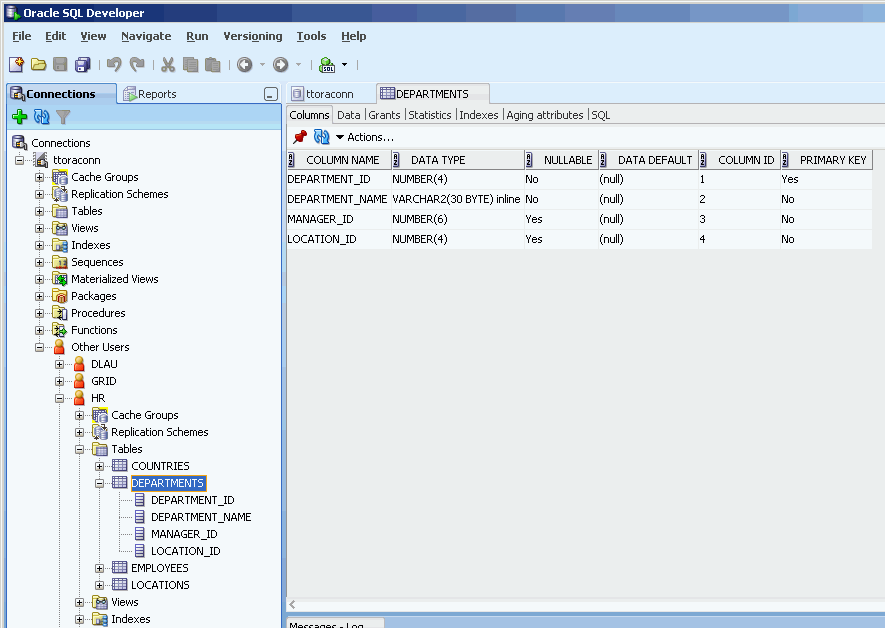
Task: Sort by the DATA TYPE sort icon
Action: [x=396, y=160]
